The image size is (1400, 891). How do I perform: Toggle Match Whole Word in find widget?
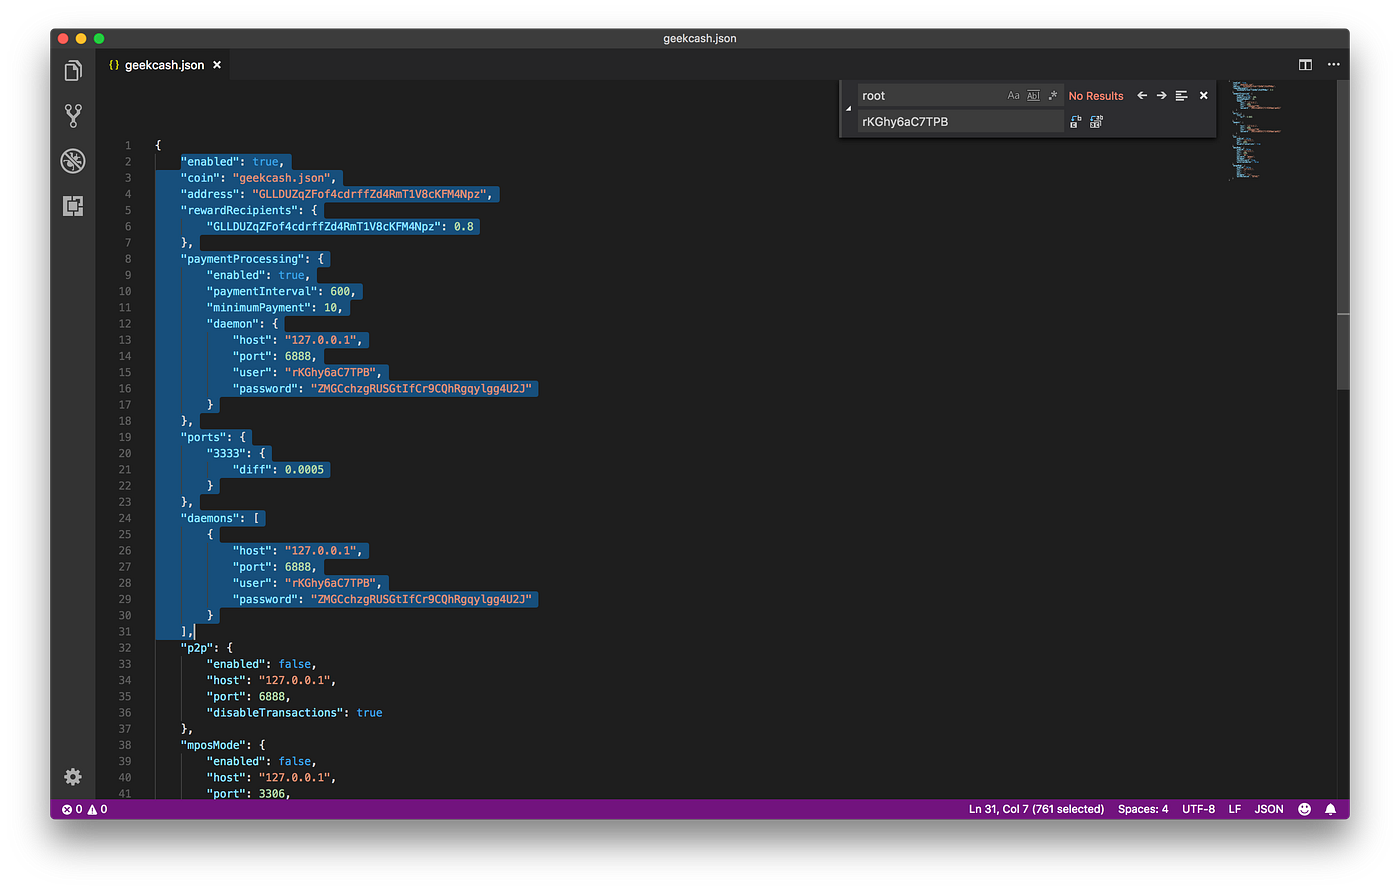[x=1033, y=96]
